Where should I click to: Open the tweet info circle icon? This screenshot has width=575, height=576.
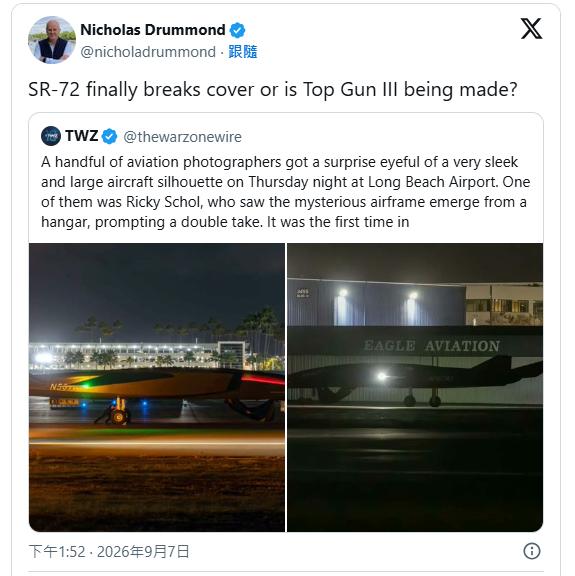pos(532,551)
